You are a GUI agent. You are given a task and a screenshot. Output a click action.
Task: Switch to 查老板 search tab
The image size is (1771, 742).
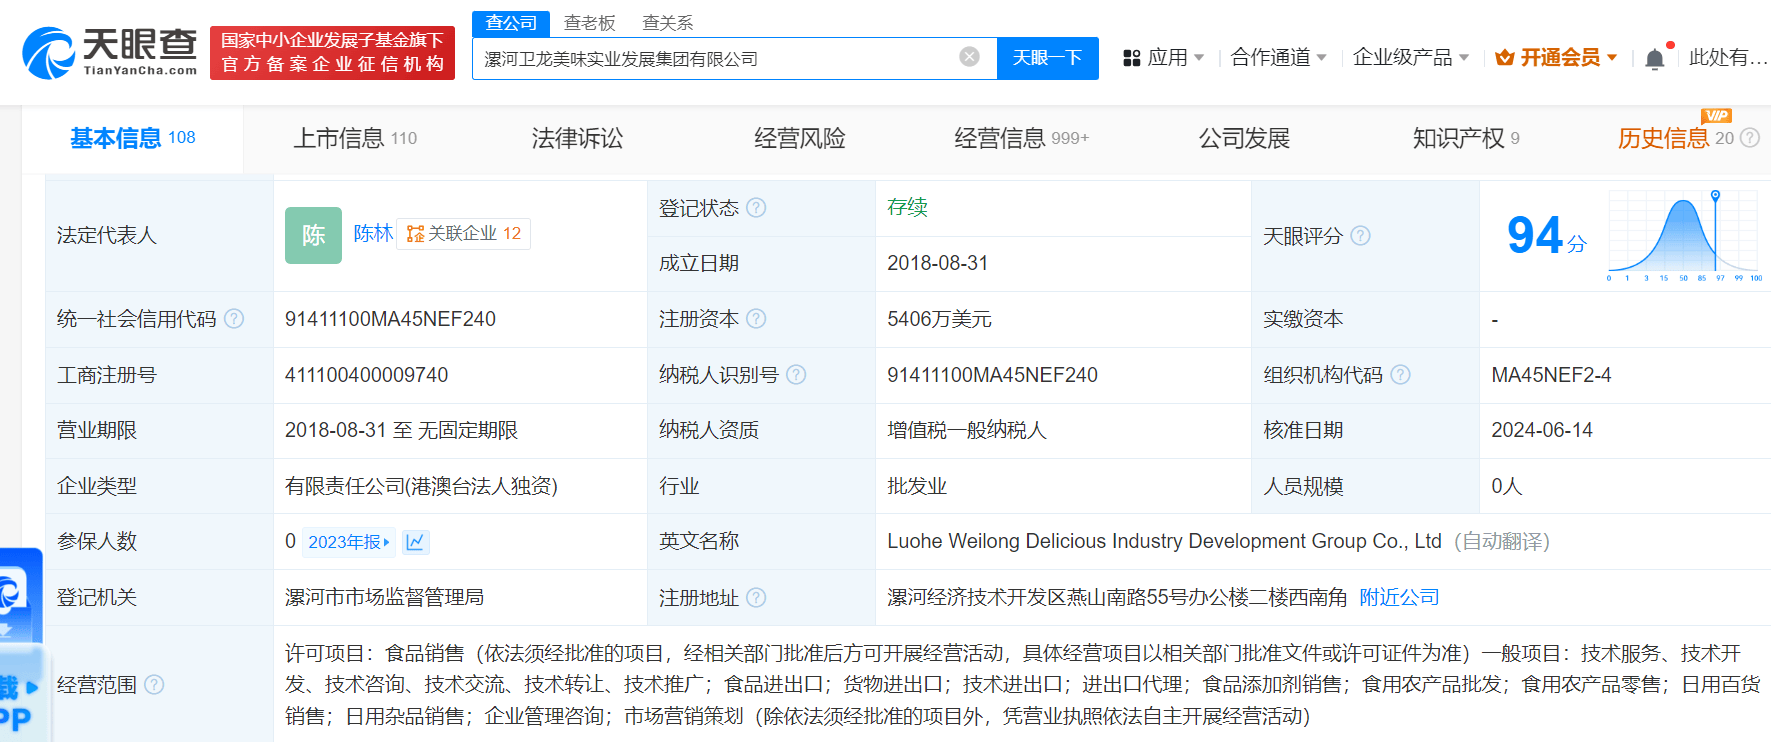(589, 23)
